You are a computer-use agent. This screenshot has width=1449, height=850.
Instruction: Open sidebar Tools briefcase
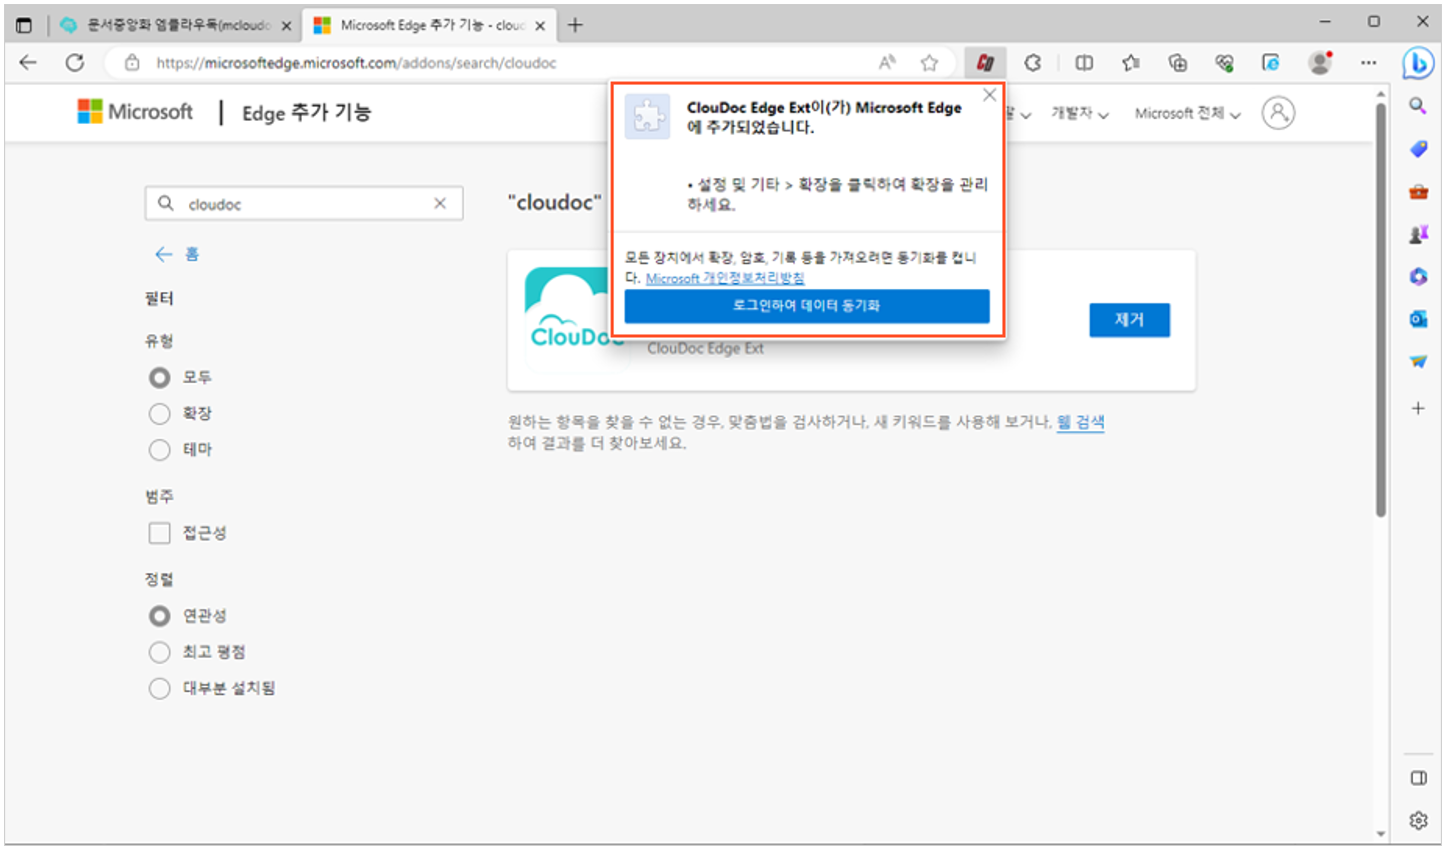pos(1418,192)
